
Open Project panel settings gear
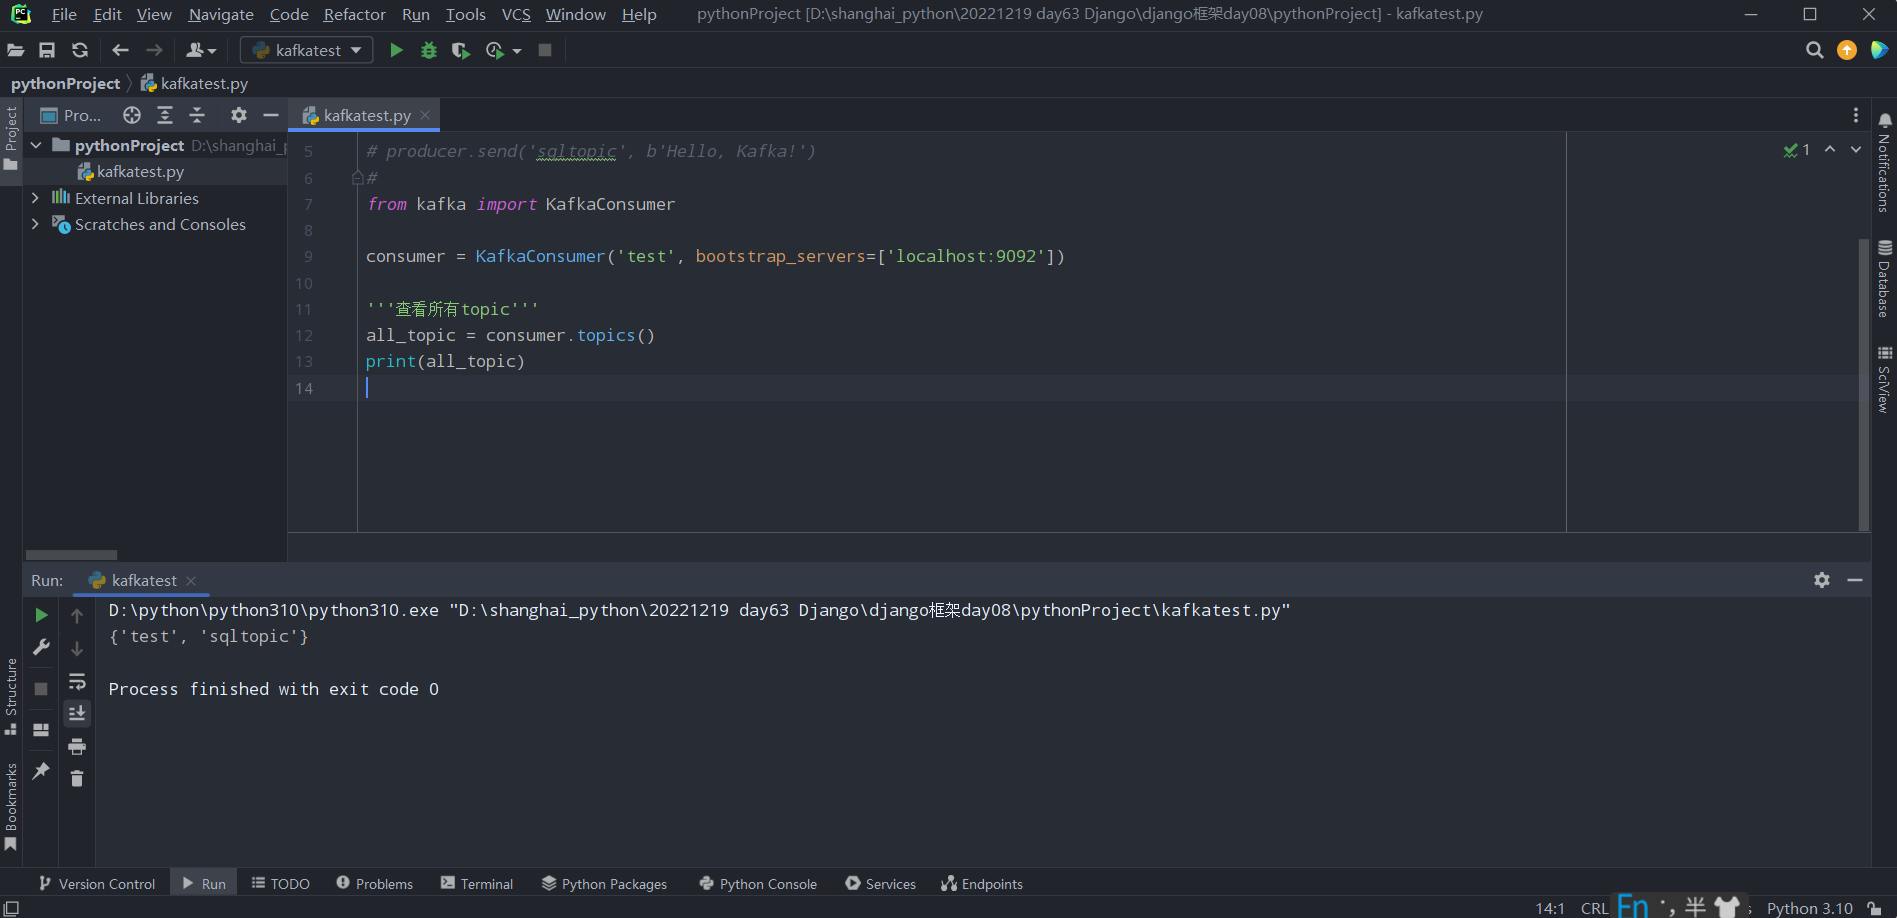coord(238,115)
